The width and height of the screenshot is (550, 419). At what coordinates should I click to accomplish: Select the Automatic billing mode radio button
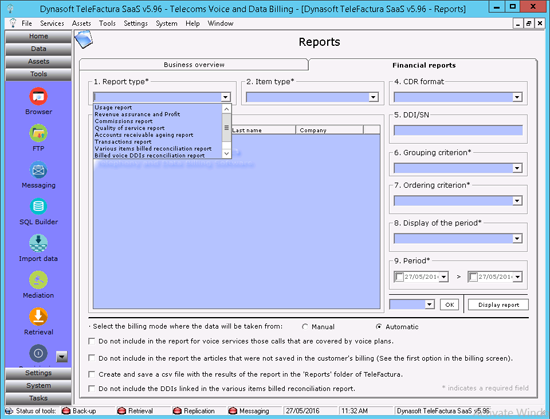379,326
